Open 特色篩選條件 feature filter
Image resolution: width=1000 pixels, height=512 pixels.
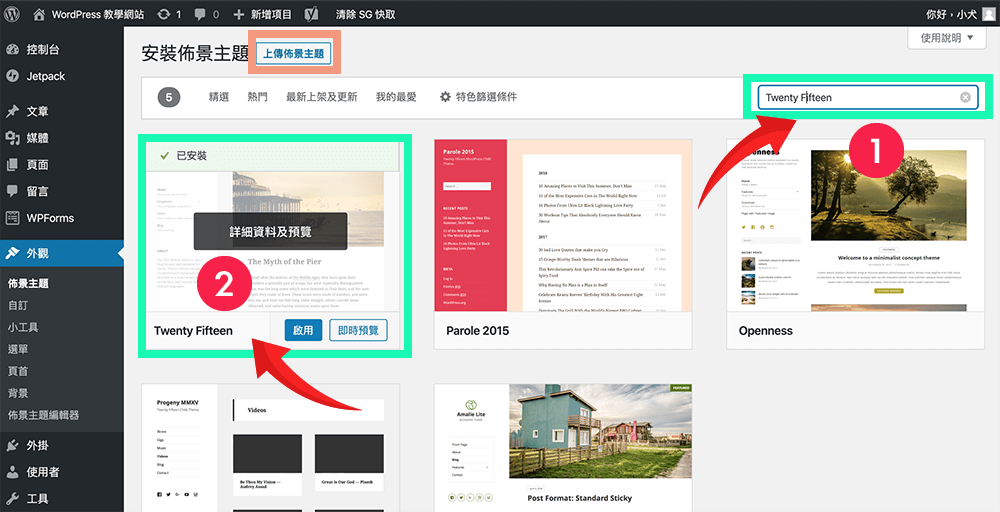pyautogui.click(x=478, y=97)
